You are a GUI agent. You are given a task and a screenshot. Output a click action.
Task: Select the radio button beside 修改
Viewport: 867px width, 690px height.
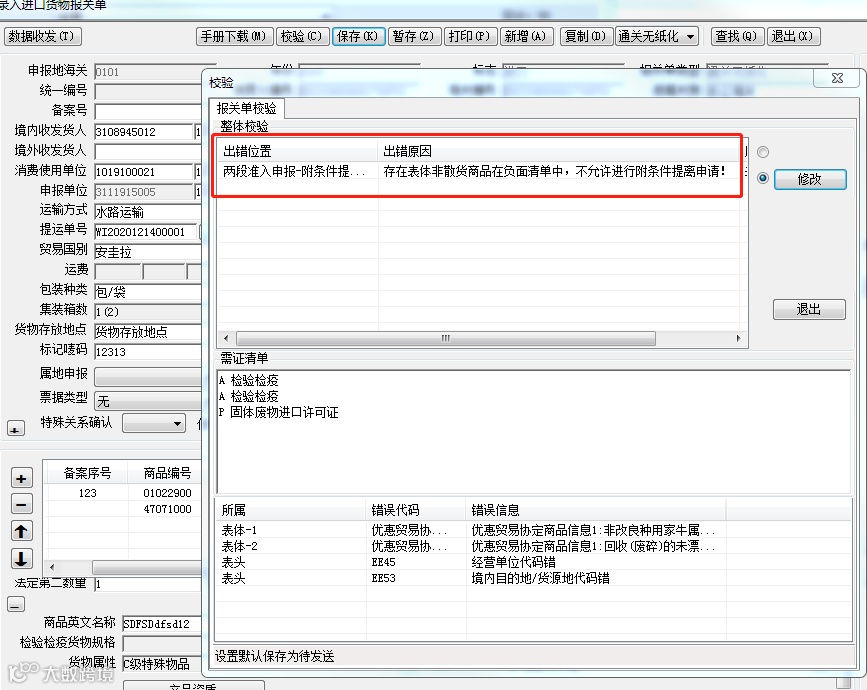763,178
